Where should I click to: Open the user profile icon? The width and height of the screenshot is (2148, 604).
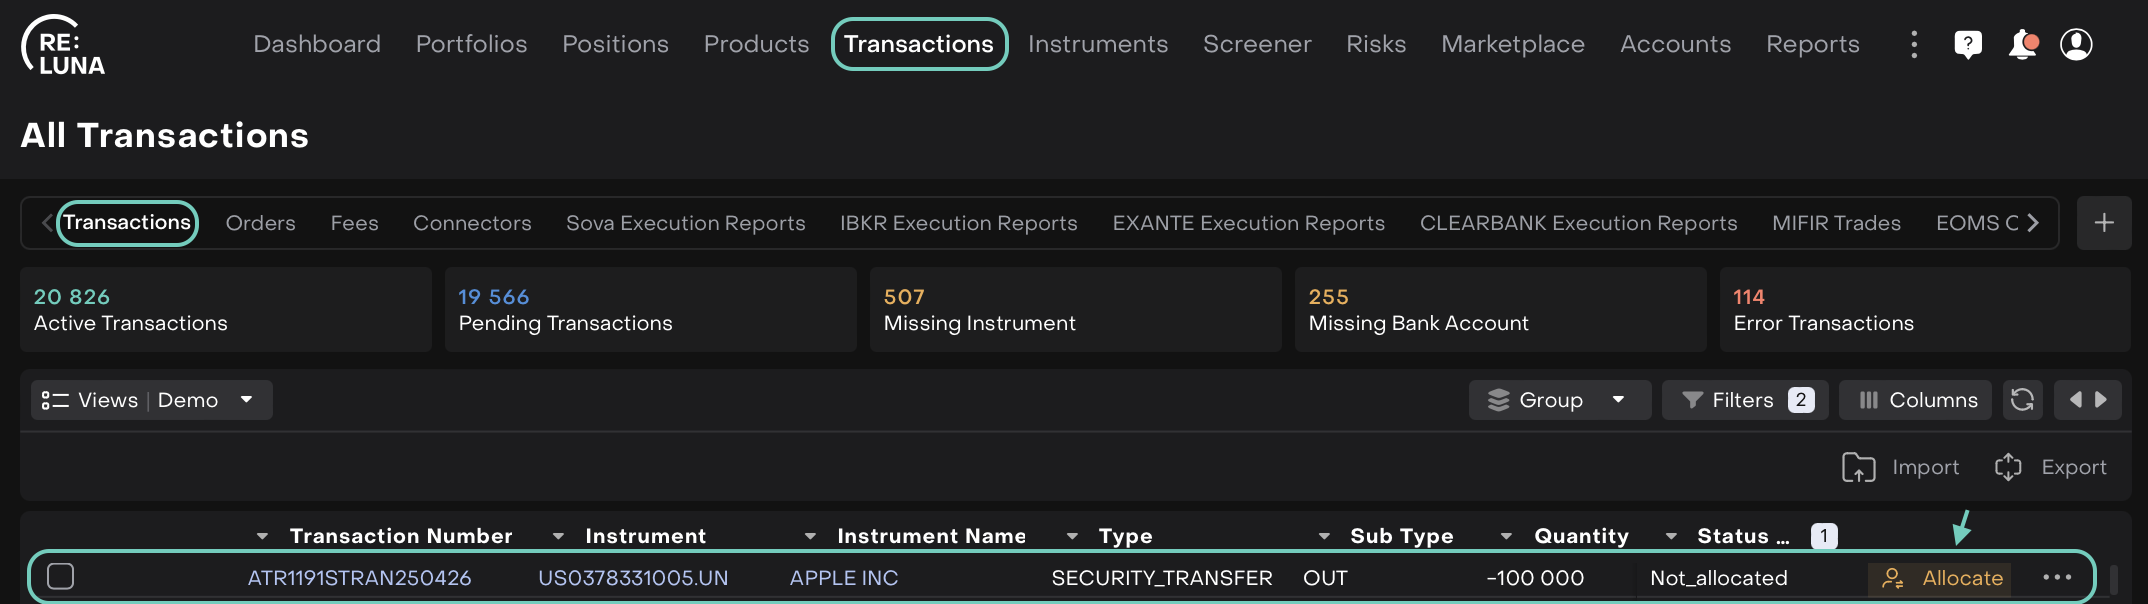click(x=2076, y=45)
